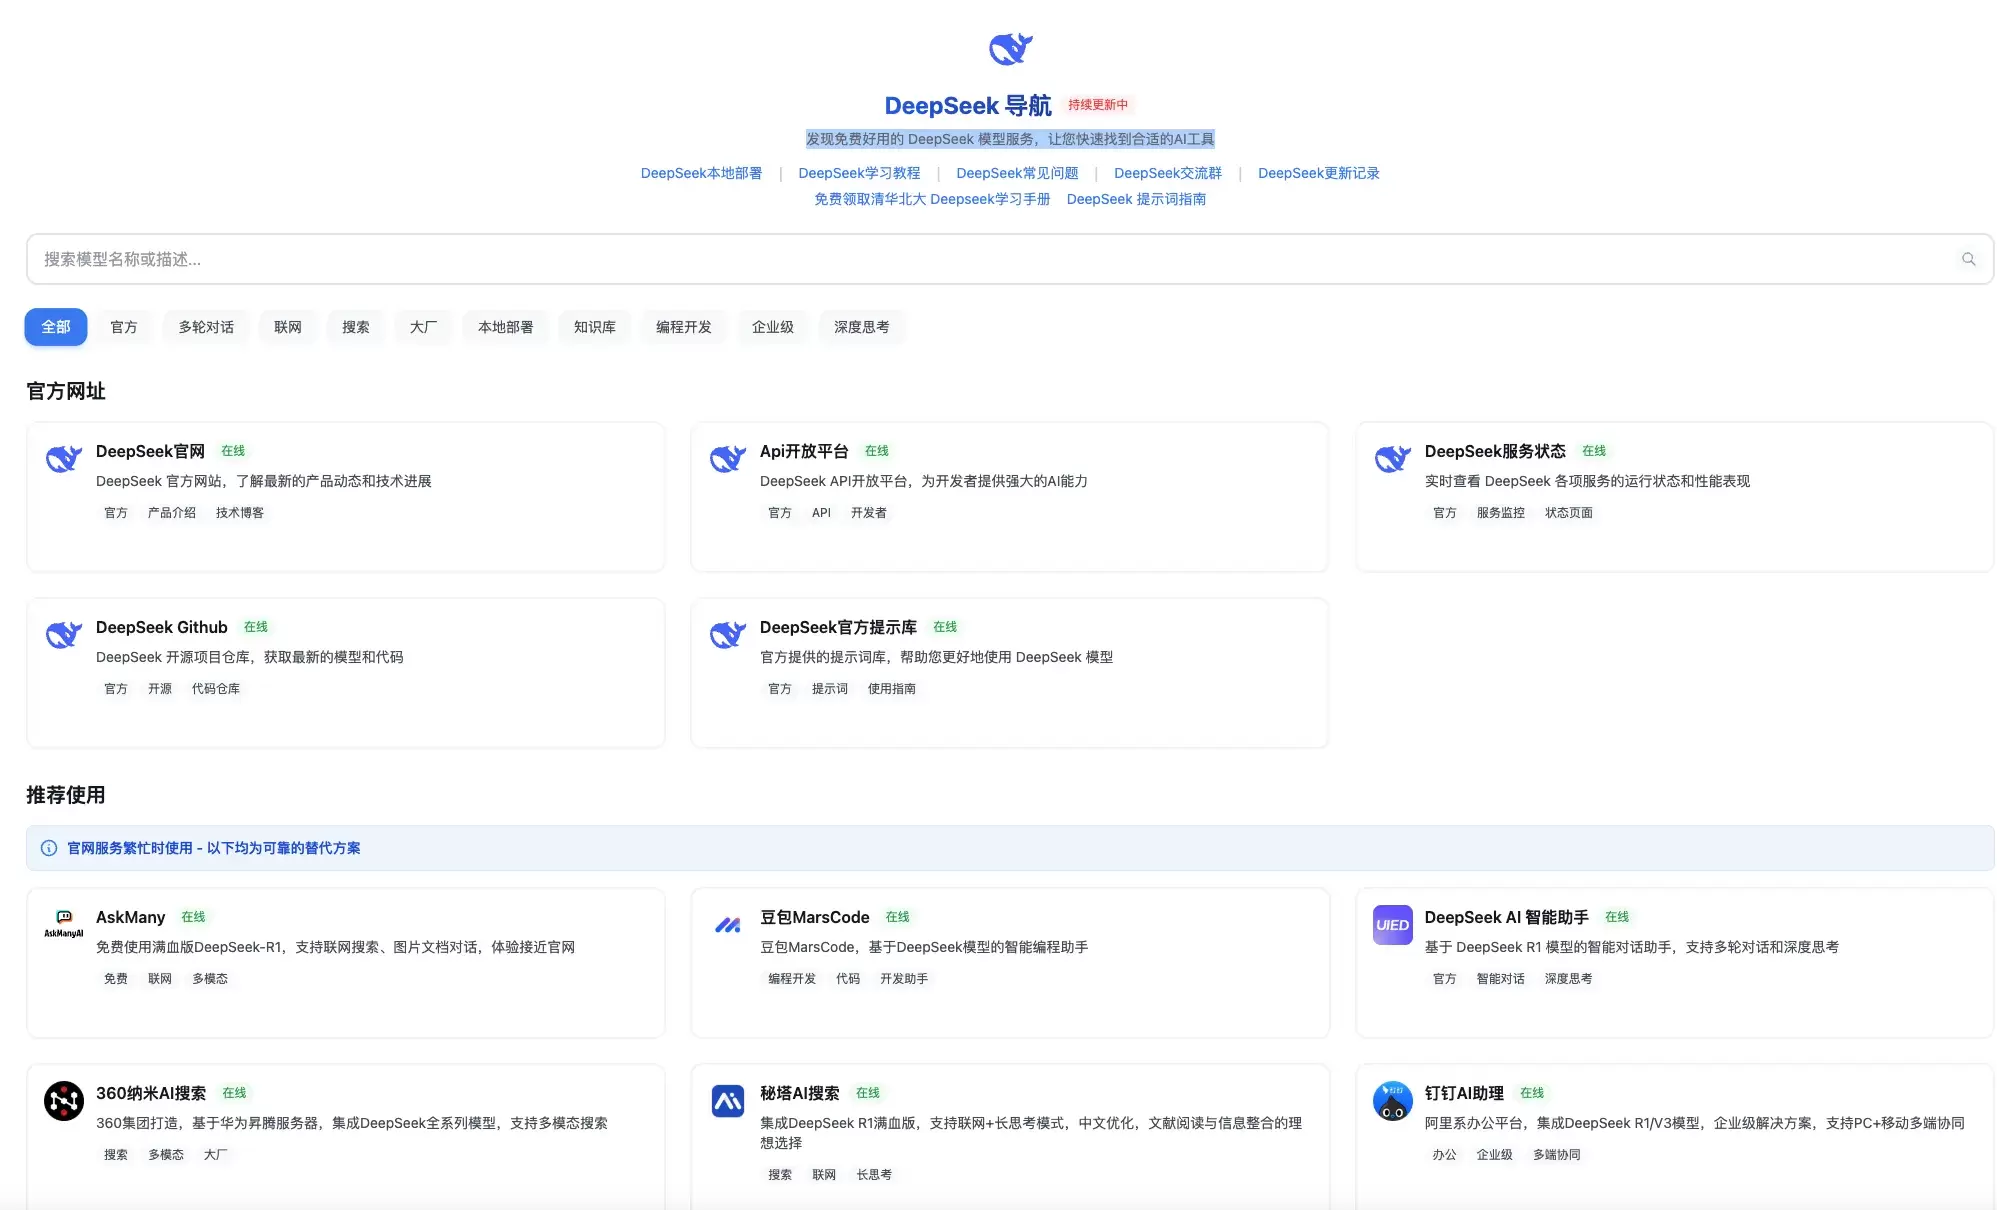Click the DeepSeek whale logo at top
1997x1210 pixels.
1010,48
